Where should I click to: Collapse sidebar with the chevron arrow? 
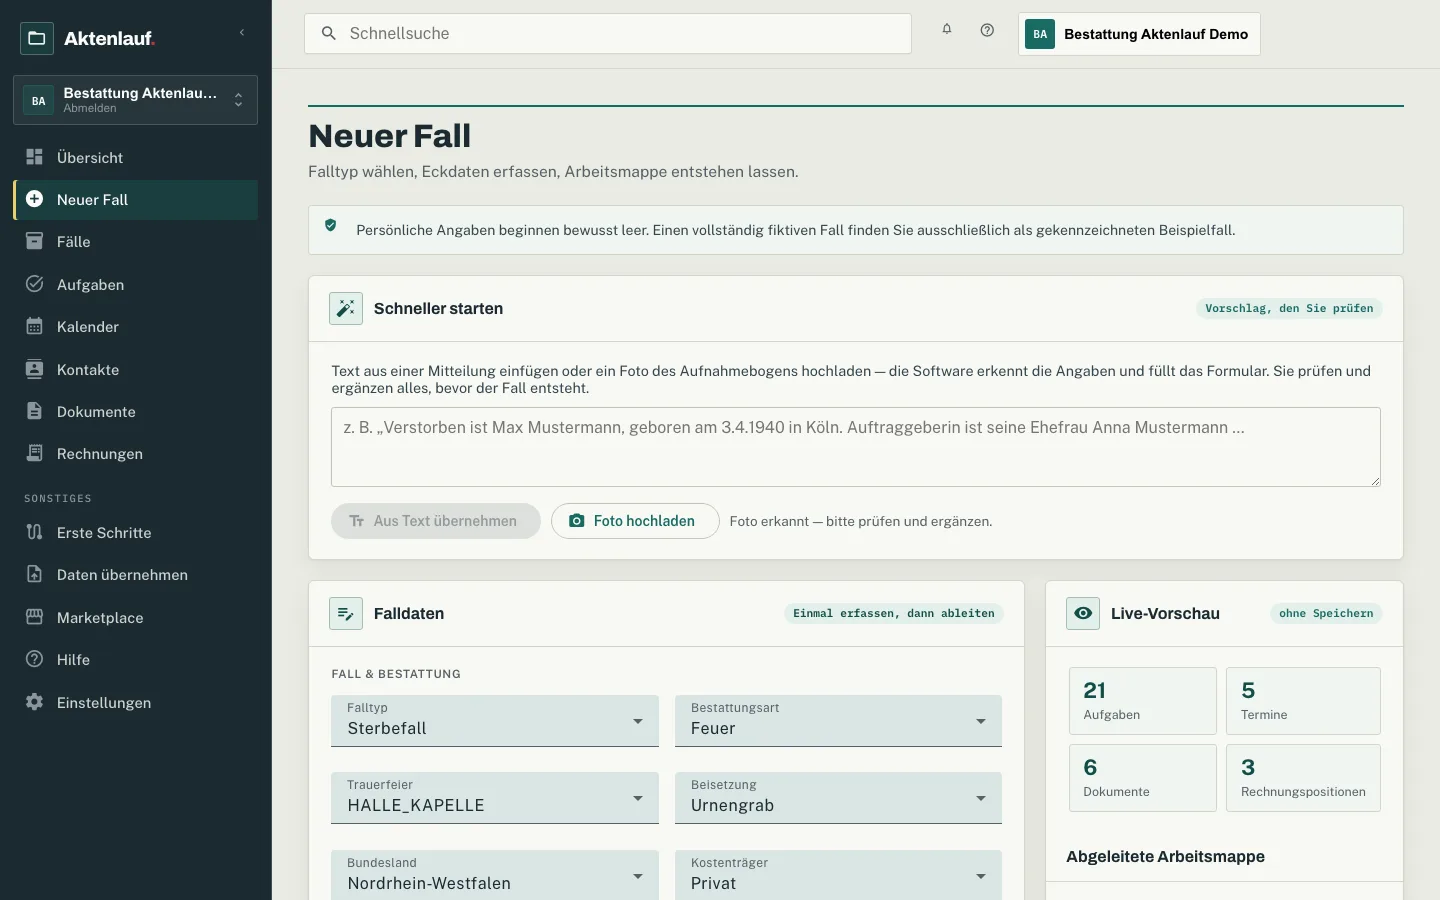coord(242,33)
